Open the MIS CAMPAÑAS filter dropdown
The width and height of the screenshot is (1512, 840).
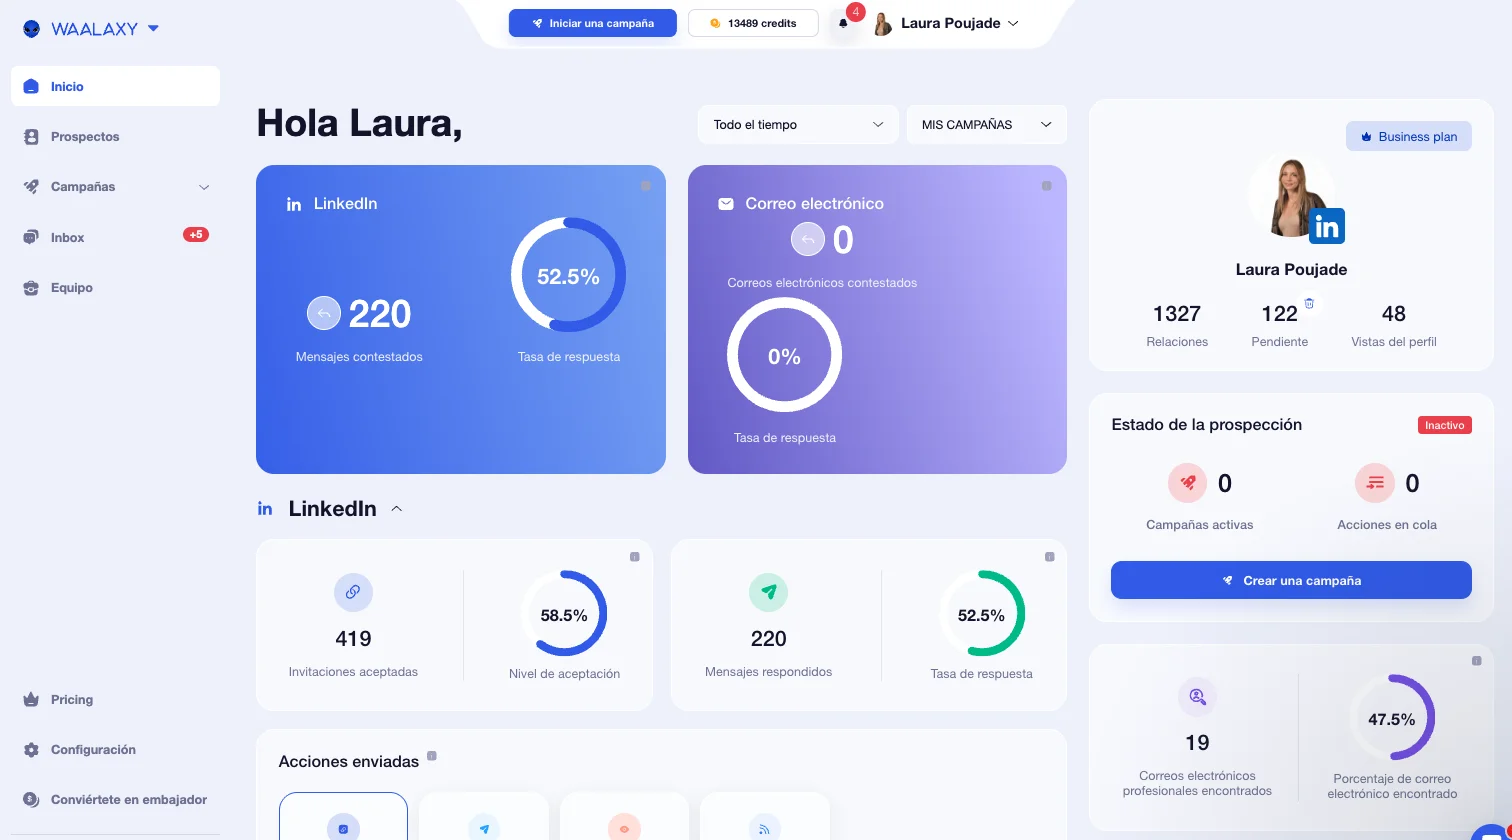tap(987, 125)
